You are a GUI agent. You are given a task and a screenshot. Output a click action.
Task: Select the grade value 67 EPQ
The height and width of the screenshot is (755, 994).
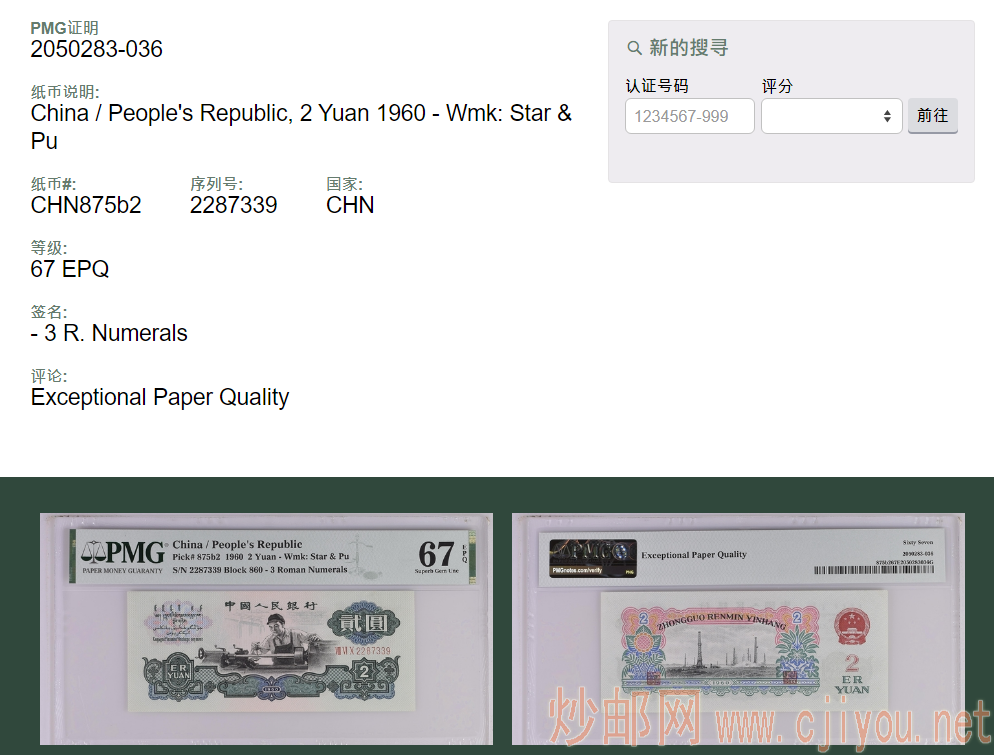(70, 269)
